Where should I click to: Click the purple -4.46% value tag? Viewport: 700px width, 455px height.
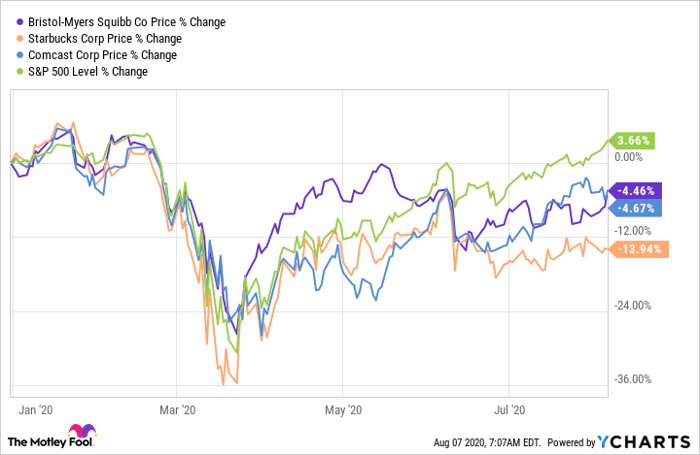pyautogui.click(x=636, y=190)
